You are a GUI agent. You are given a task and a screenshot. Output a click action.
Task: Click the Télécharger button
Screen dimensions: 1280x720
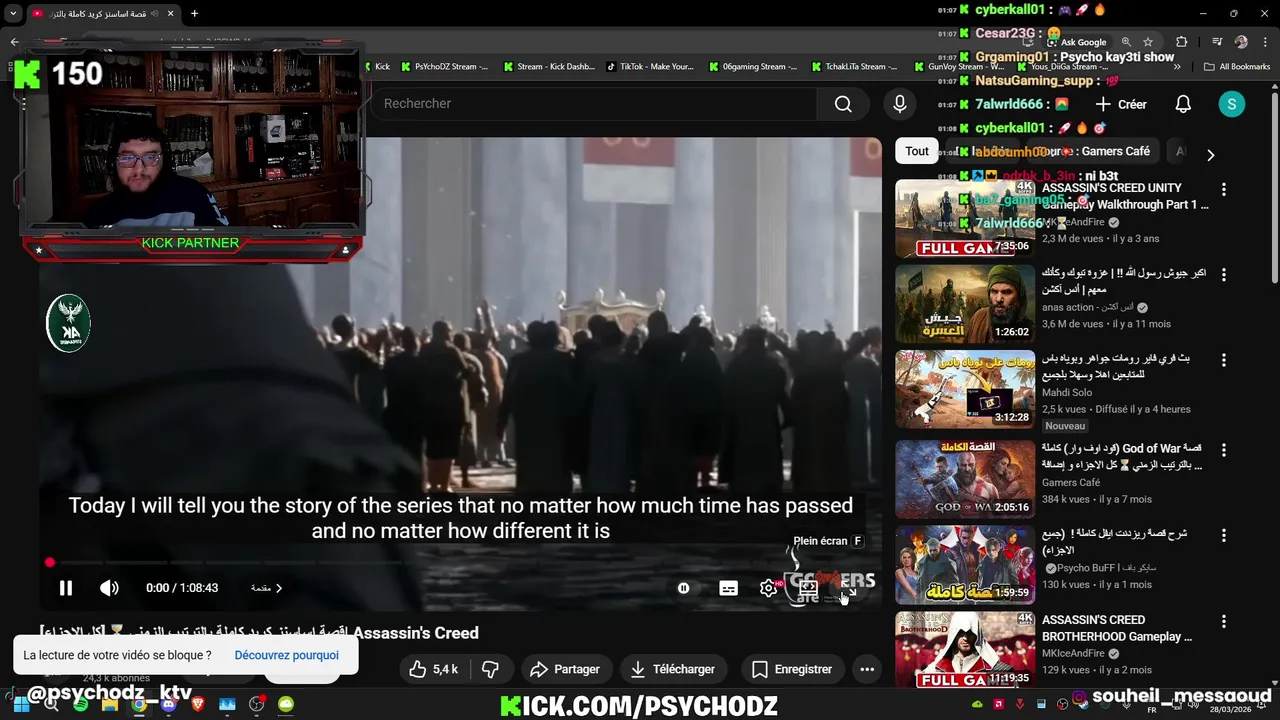coord(673,669)
